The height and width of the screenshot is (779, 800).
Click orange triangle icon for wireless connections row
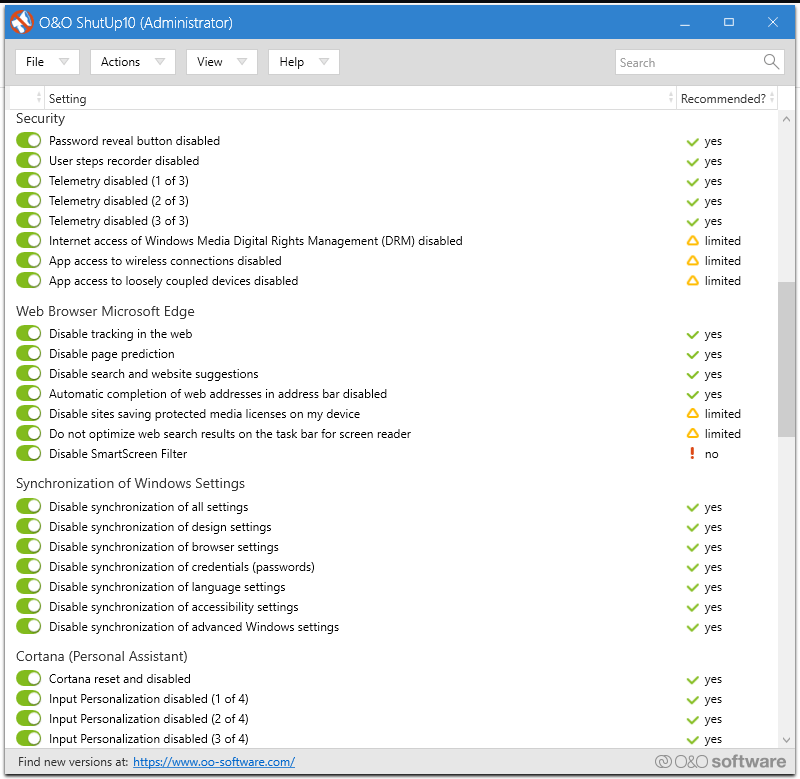(x=692, y=260)
